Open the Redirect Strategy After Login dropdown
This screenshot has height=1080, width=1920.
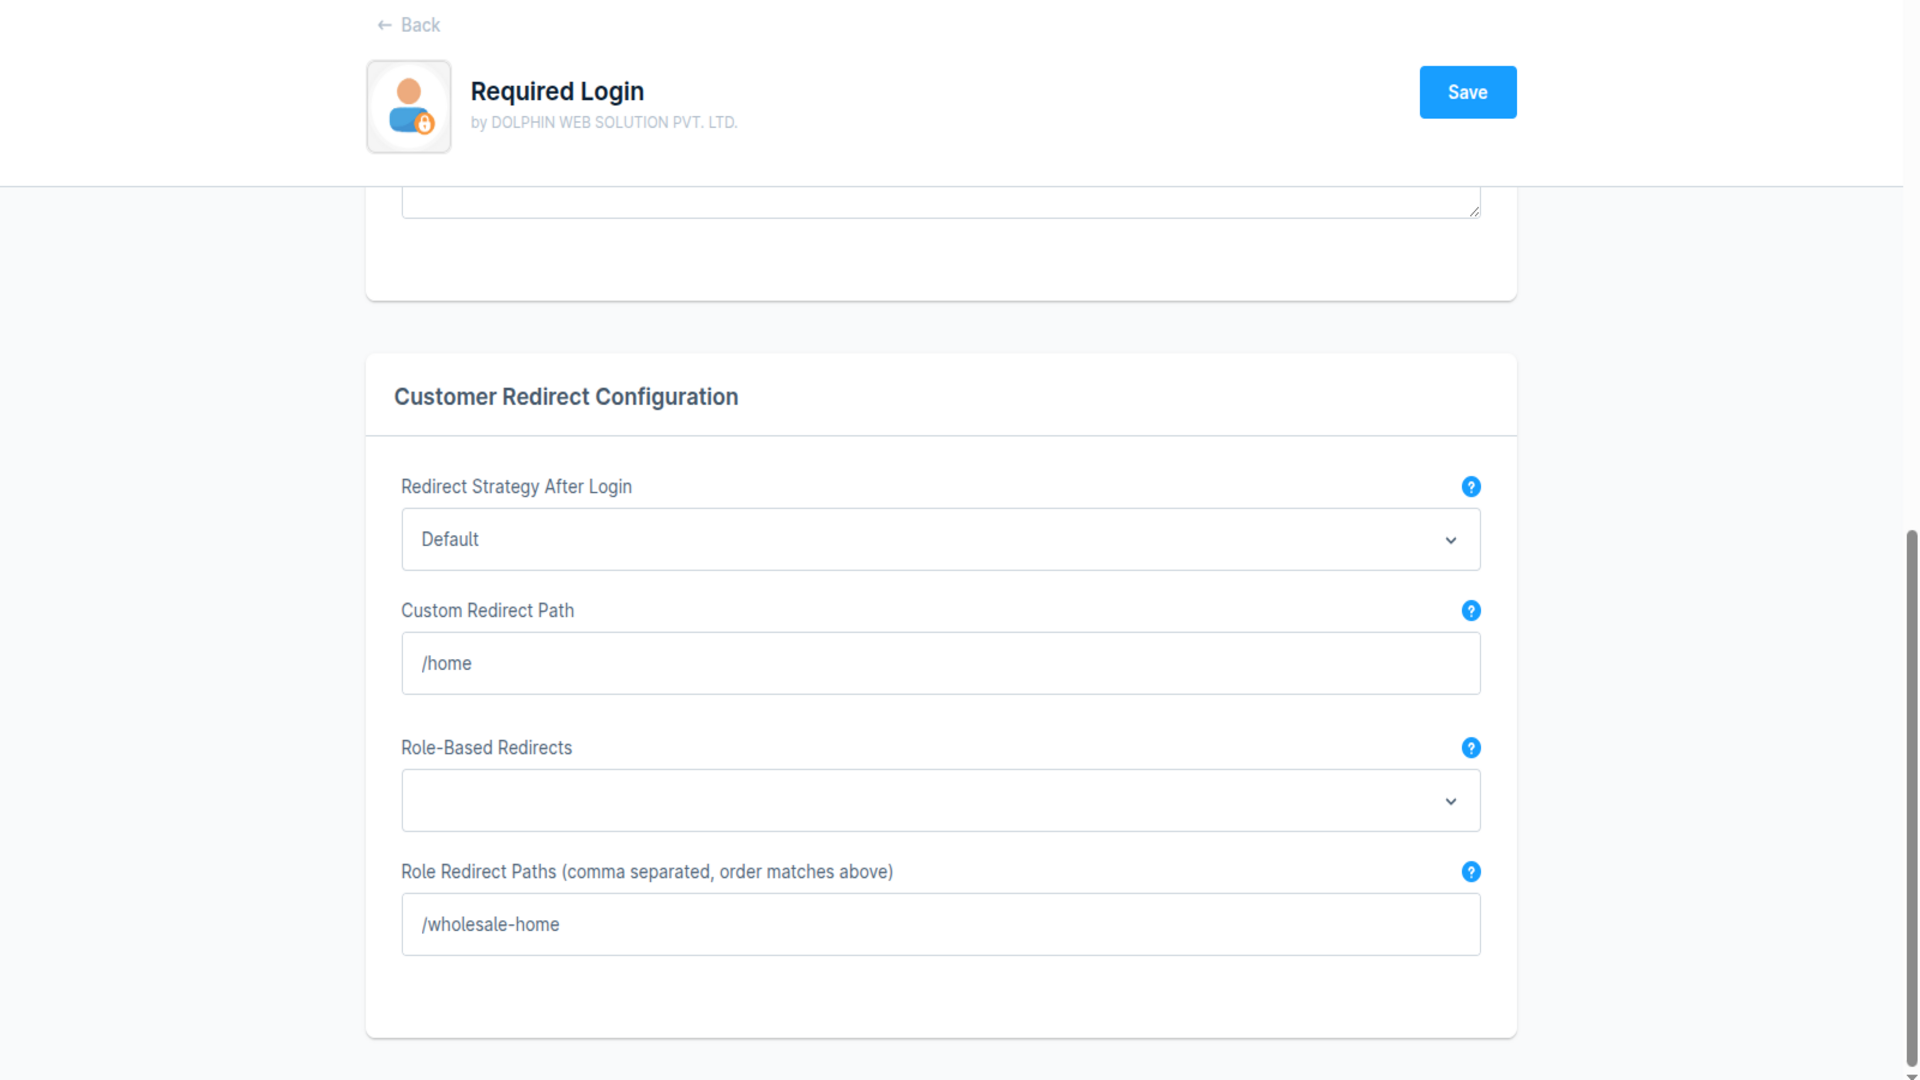click(x=940, y=540)
